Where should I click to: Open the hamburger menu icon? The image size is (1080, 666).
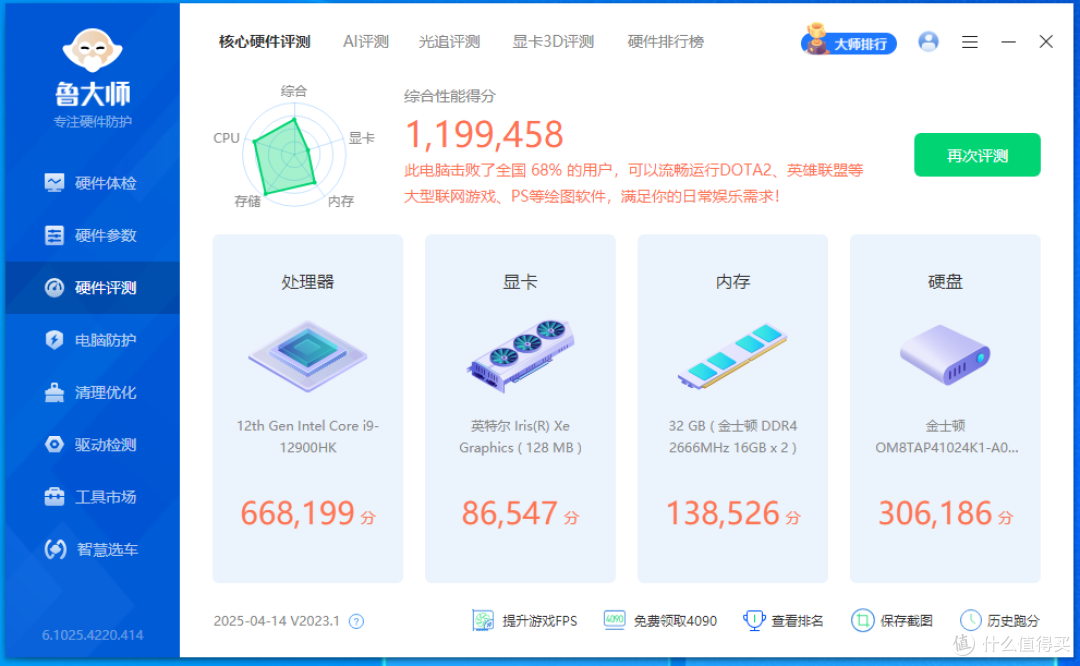(970, 43)
